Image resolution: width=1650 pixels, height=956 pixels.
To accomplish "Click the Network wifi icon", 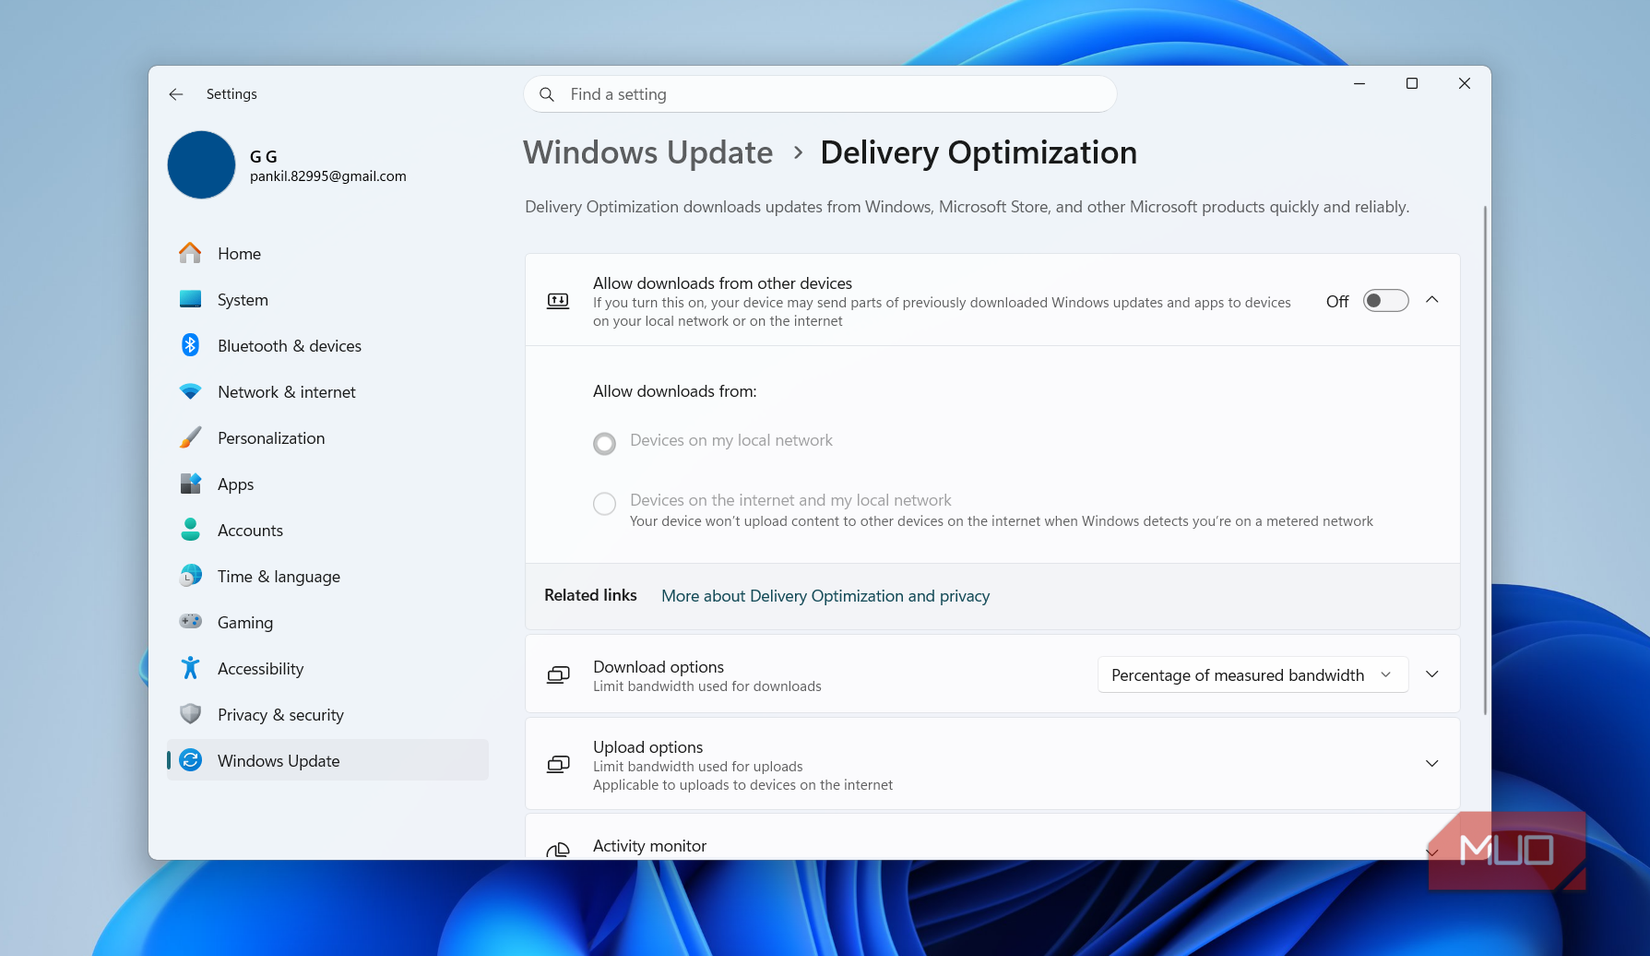I will (190, 391).
